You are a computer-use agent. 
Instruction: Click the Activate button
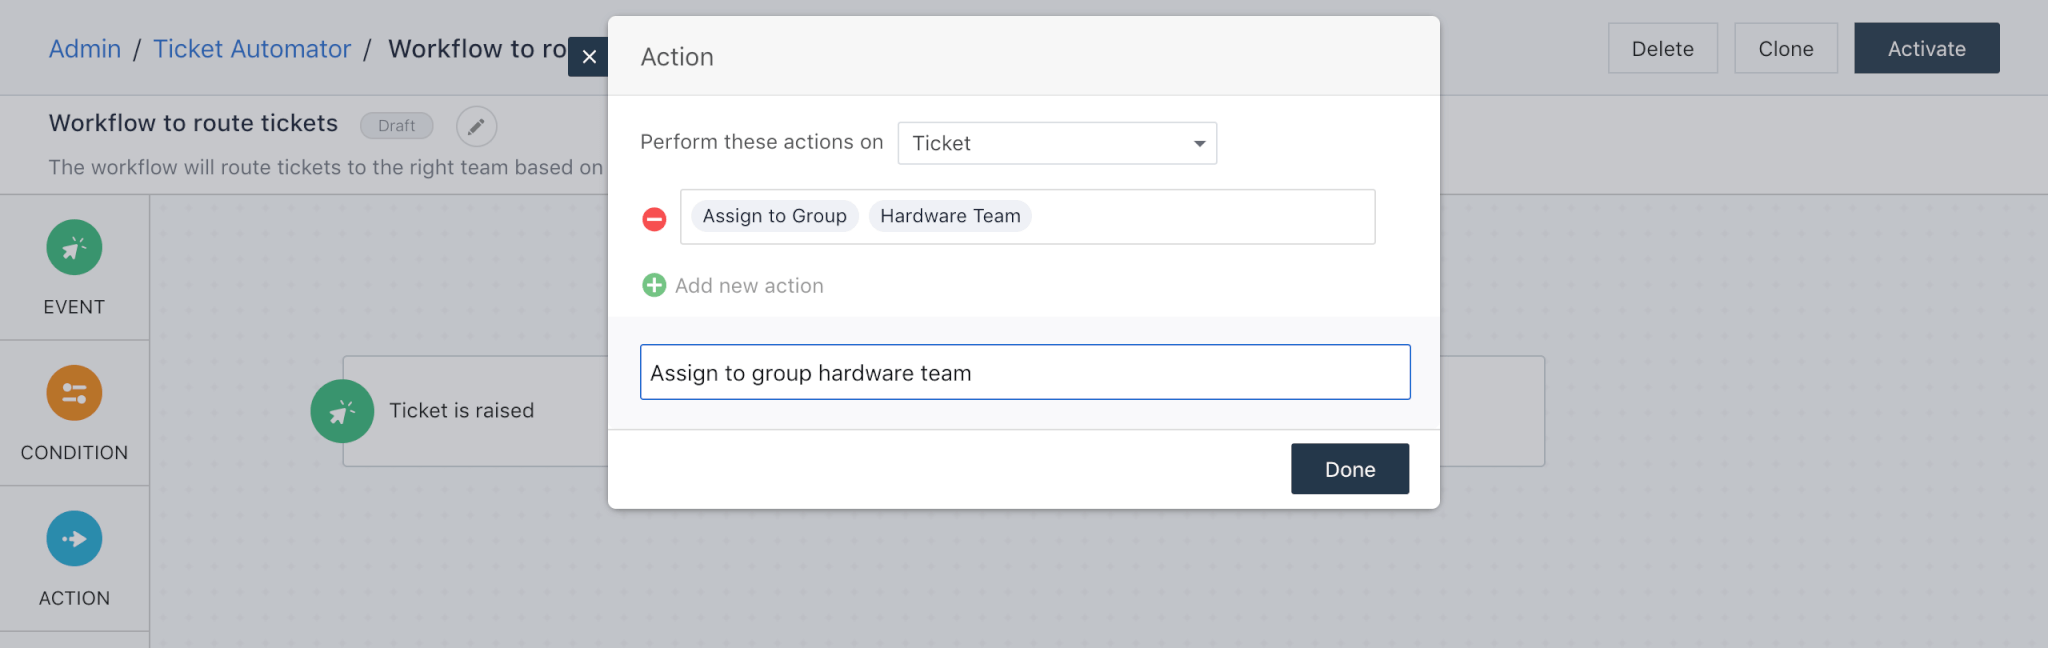click(x=1926, y=49)
